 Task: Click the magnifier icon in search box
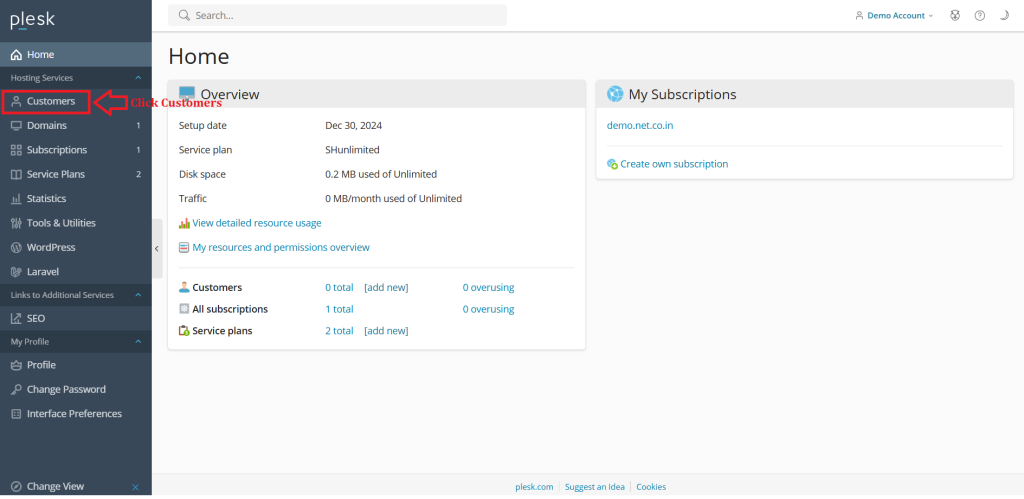tap(184, 15)
